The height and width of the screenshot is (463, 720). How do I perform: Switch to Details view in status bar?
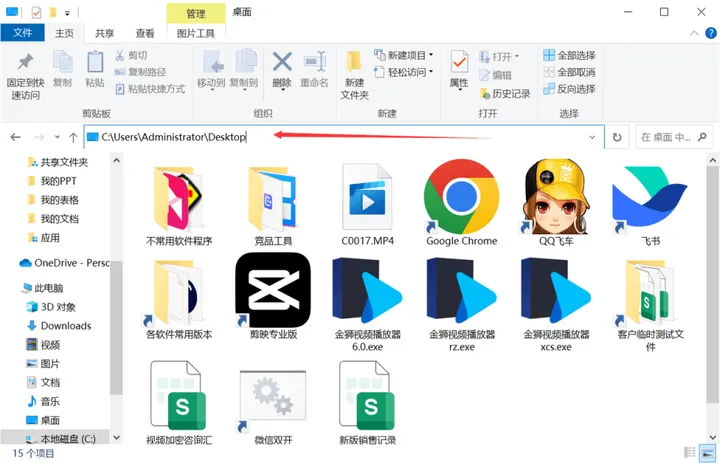tap(690, 452)
